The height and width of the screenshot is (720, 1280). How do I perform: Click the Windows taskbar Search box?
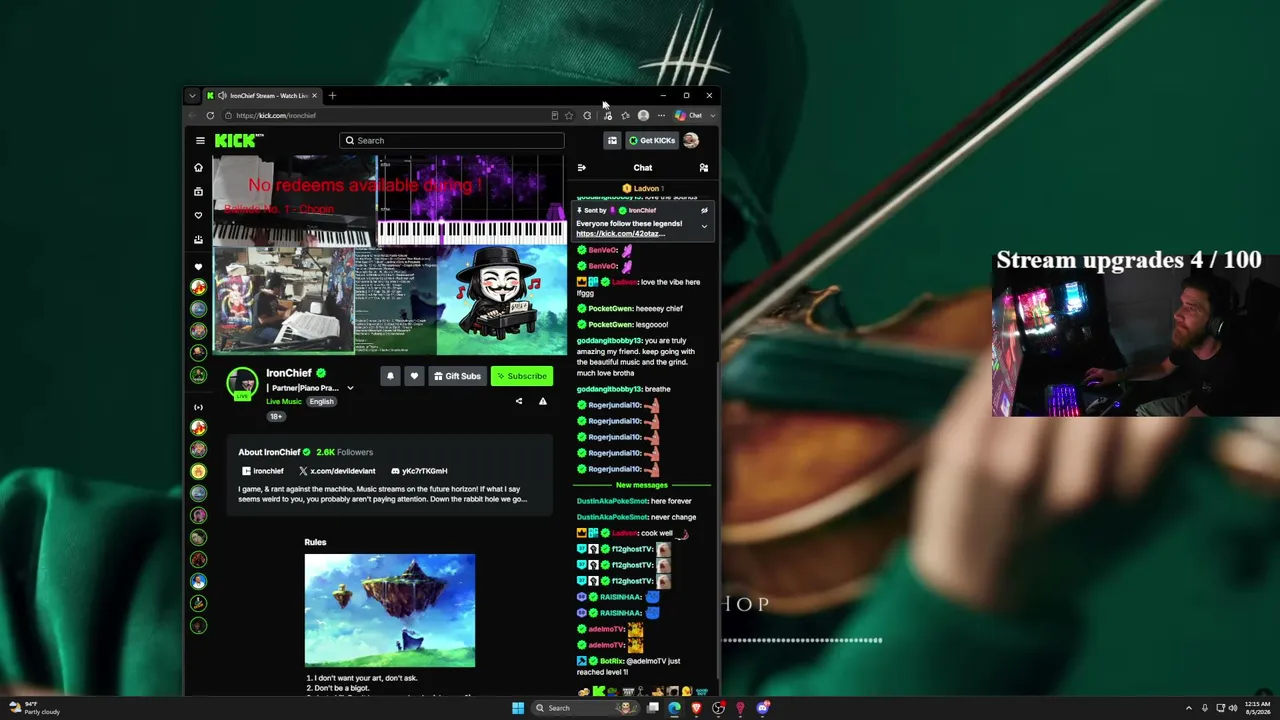coord(587,708)
